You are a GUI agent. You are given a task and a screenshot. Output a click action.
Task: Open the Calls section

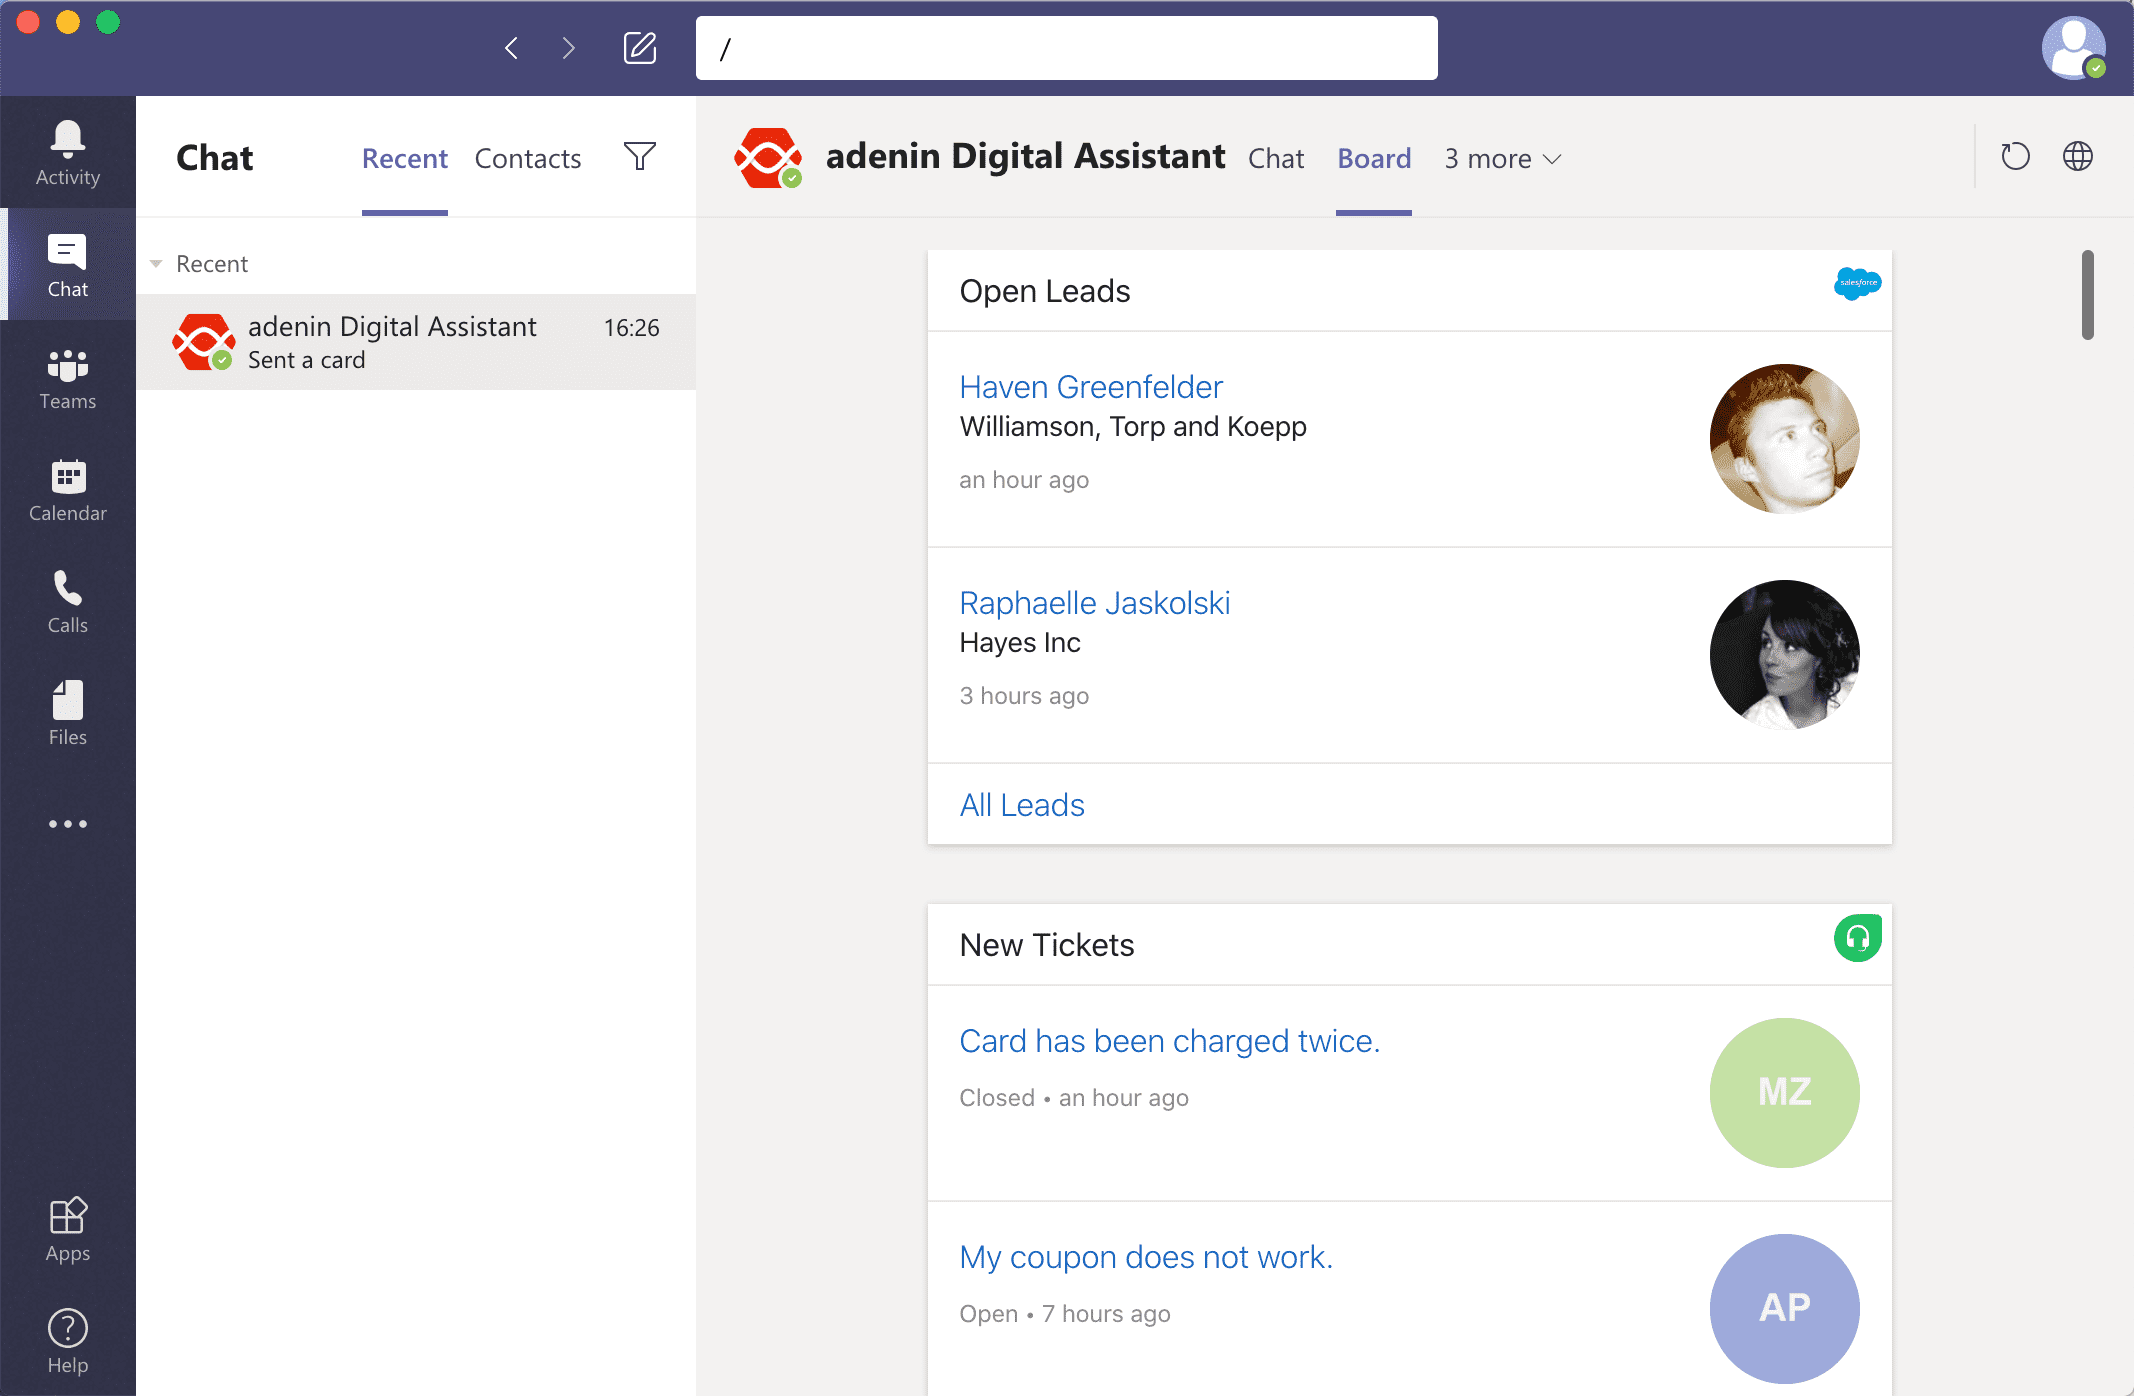(68, 602)
